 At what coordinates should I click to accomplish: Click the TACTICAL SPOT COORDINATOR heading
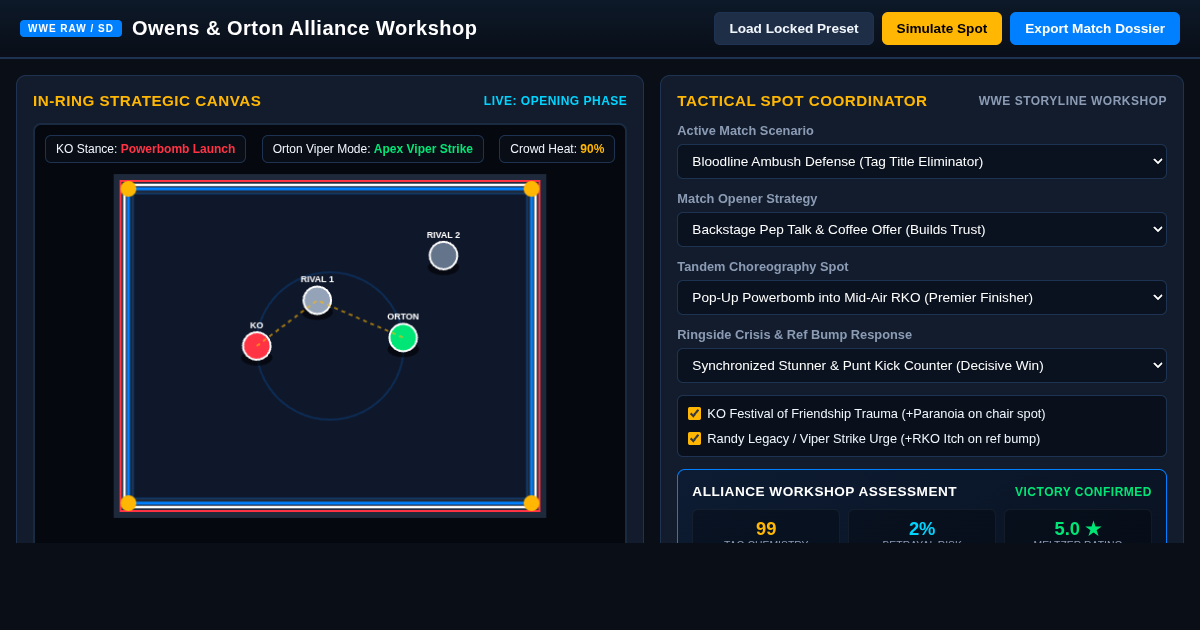click(x=802, y=101)
